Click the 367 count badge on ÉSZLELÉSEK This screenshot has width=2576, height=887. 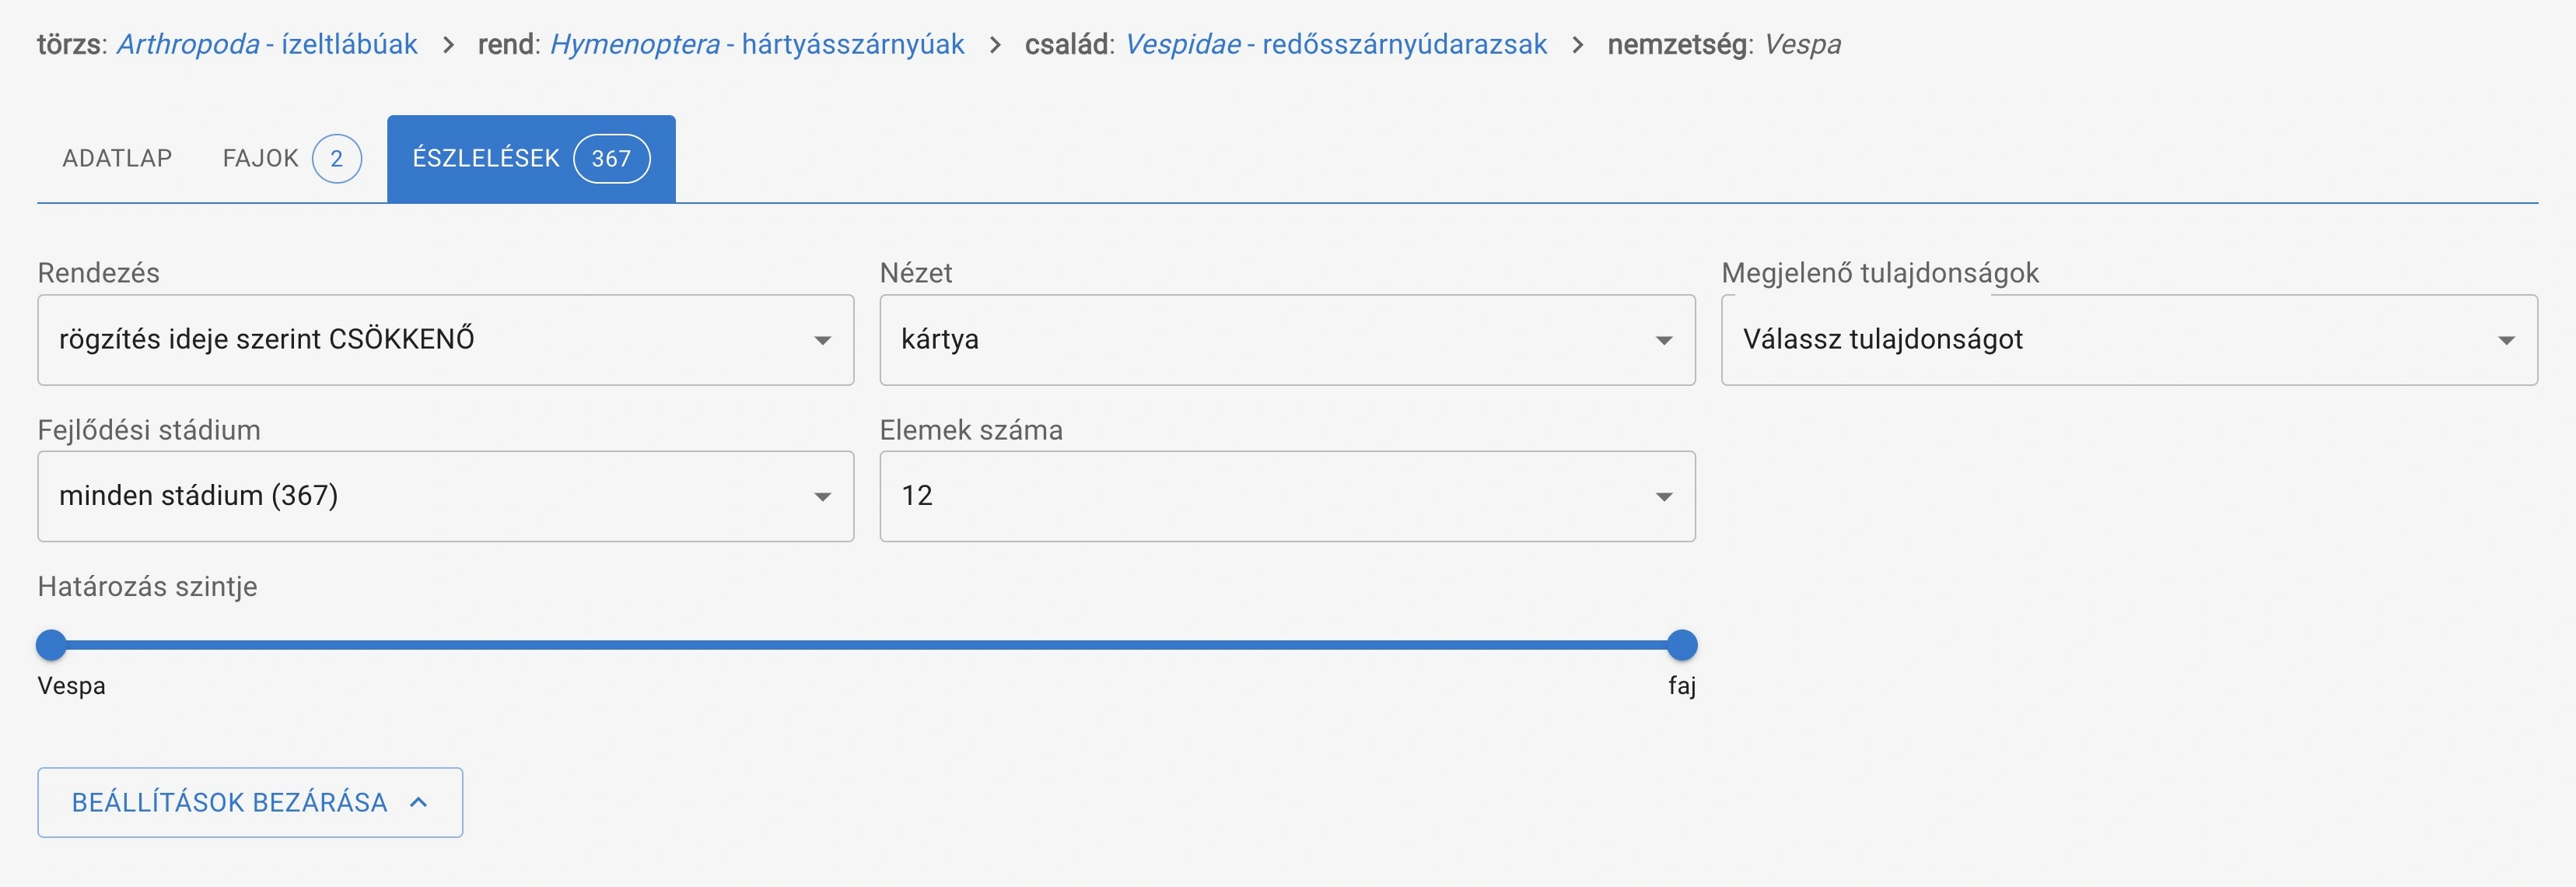611,159
